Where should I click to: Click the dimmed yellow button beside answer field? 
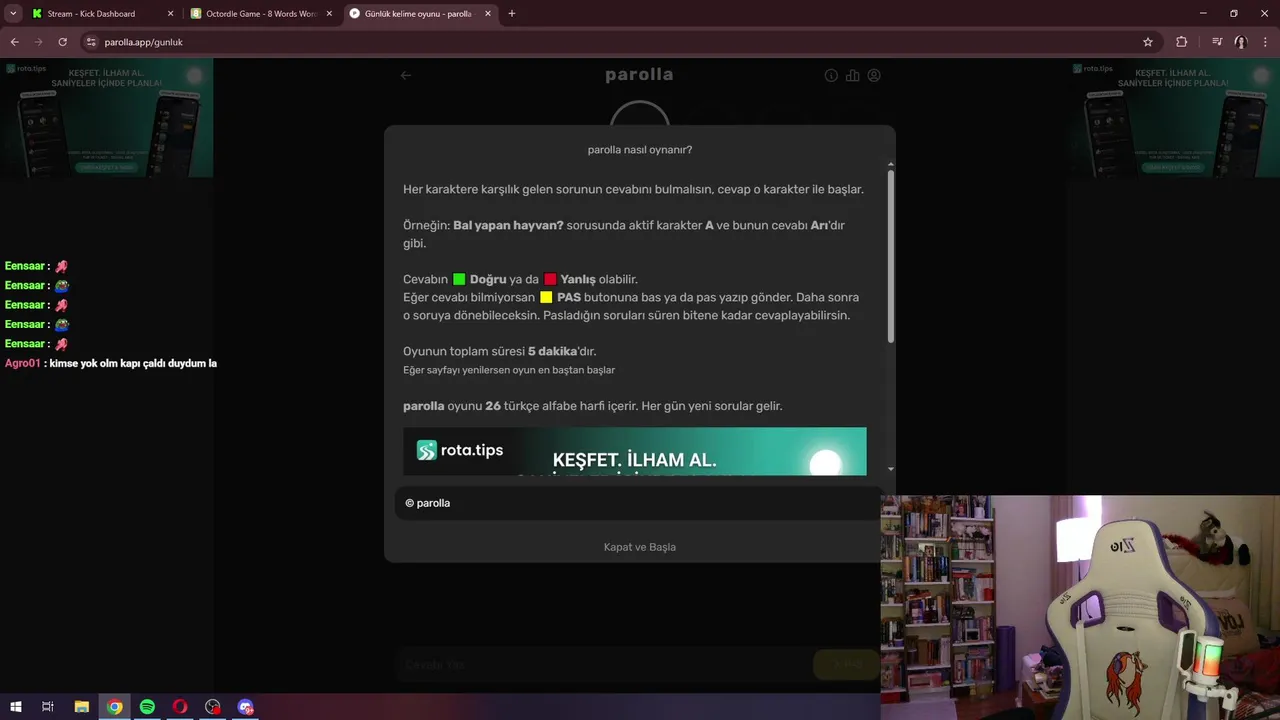[846, 664]
